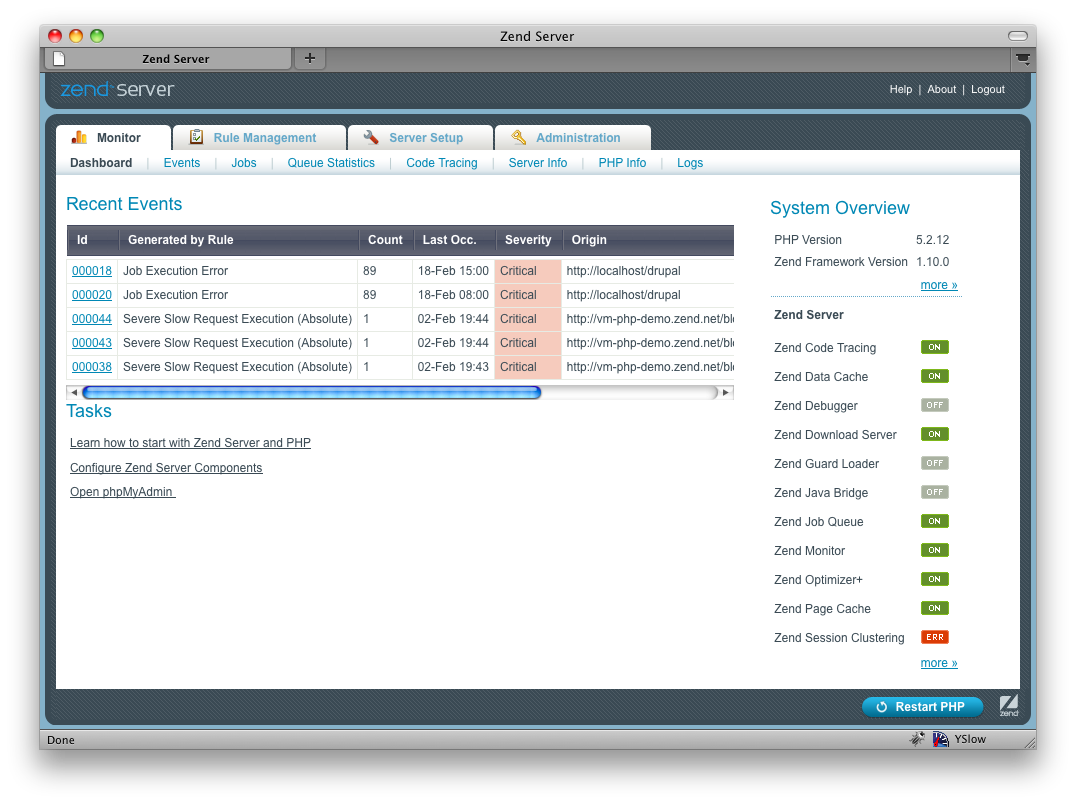Image resolution: width=1076 pixels, height=804 pixels.
Task: Open the Code Tracing sub-tab
Action: [442, 163]
